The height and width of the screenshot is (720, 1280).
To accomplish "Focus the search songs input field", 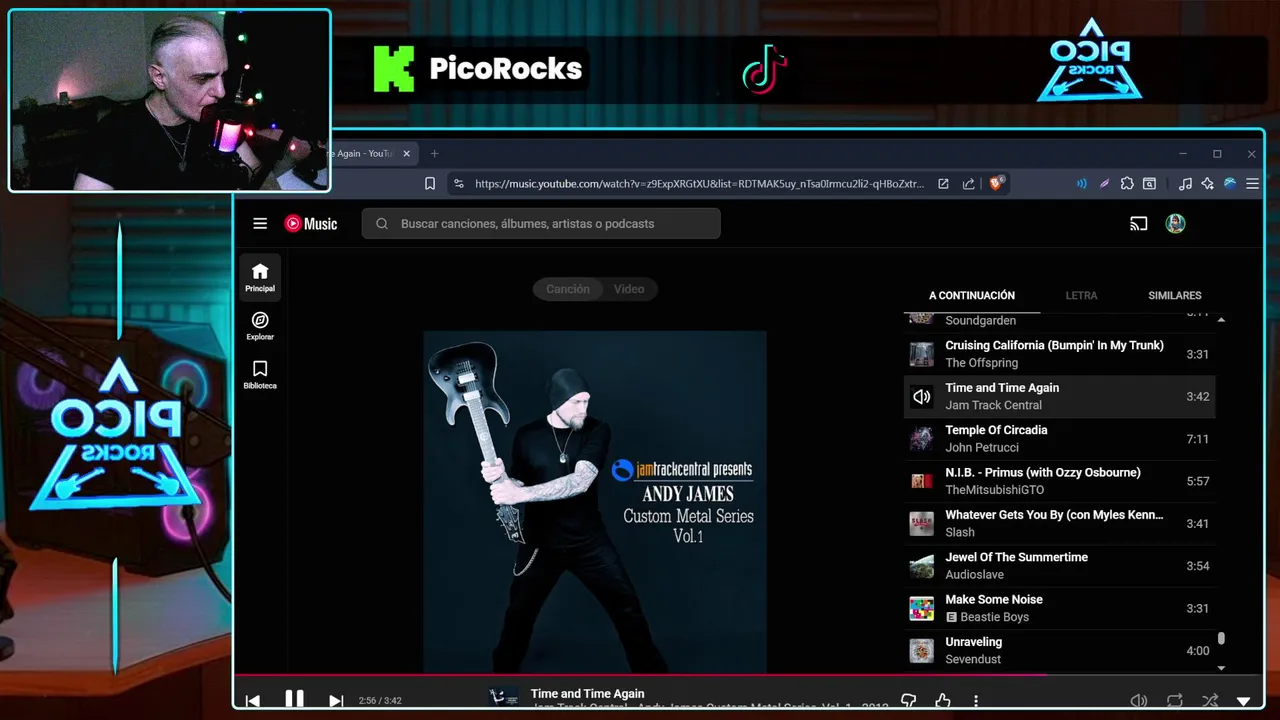I will 541,224.
